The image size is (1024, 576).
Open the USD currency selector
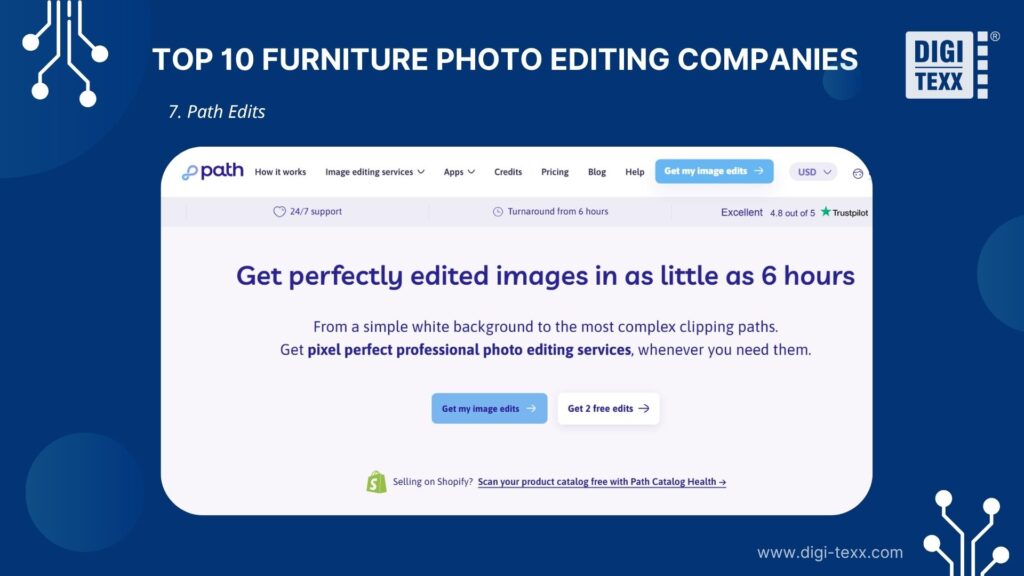coord(814,172)
